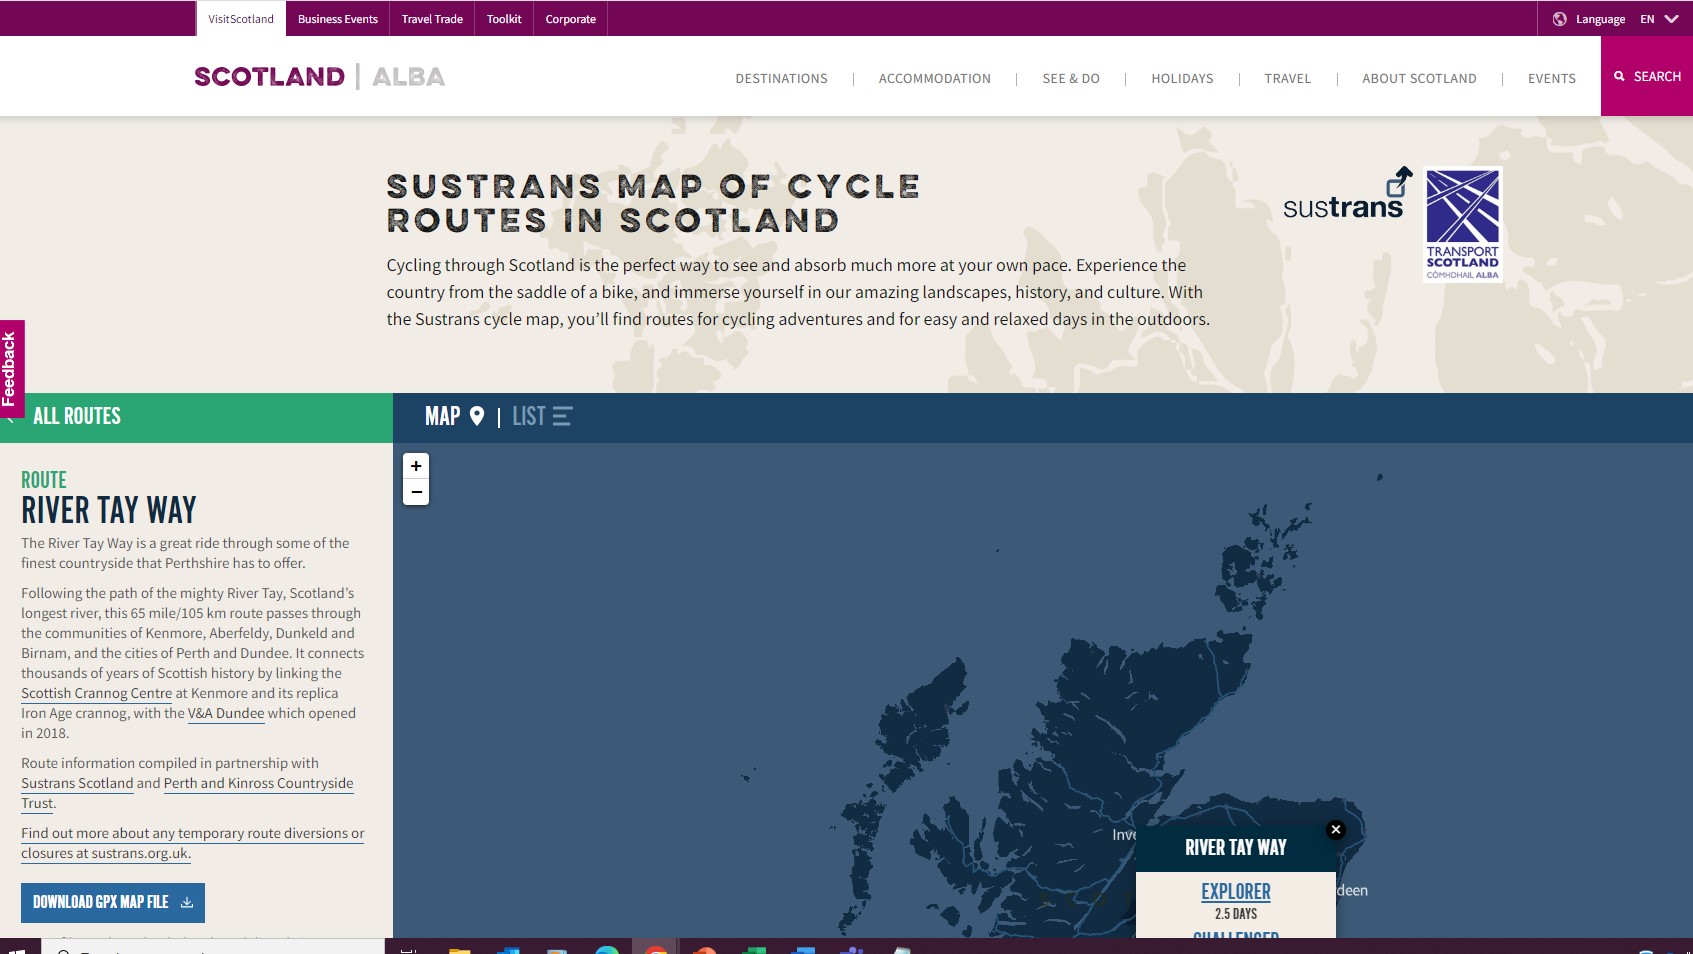Open the Accommodation menu
The height and width of the screenshot is (954, 1693).
coord(934,78)
